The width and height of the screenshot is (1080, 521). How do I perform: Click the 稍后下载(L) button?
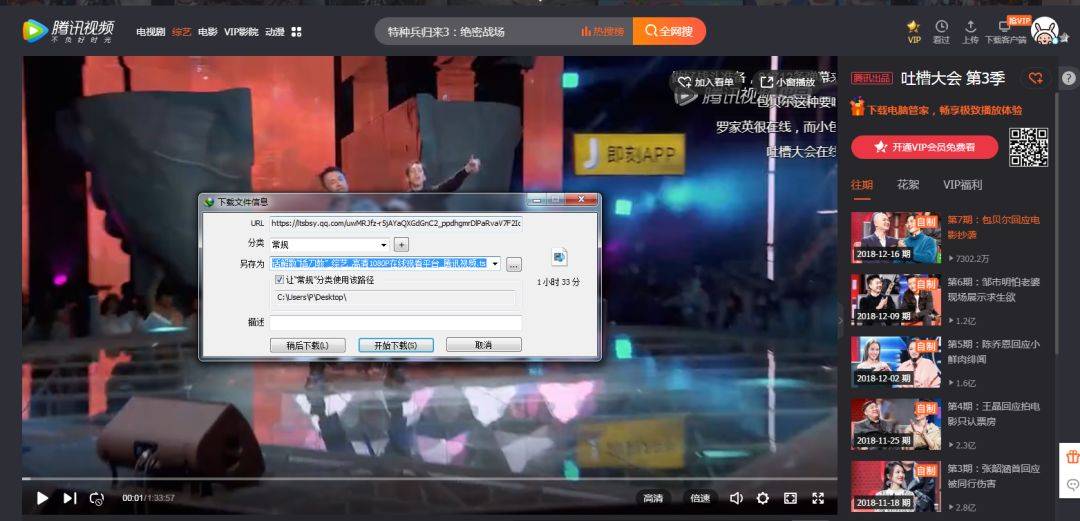(307, 345)
